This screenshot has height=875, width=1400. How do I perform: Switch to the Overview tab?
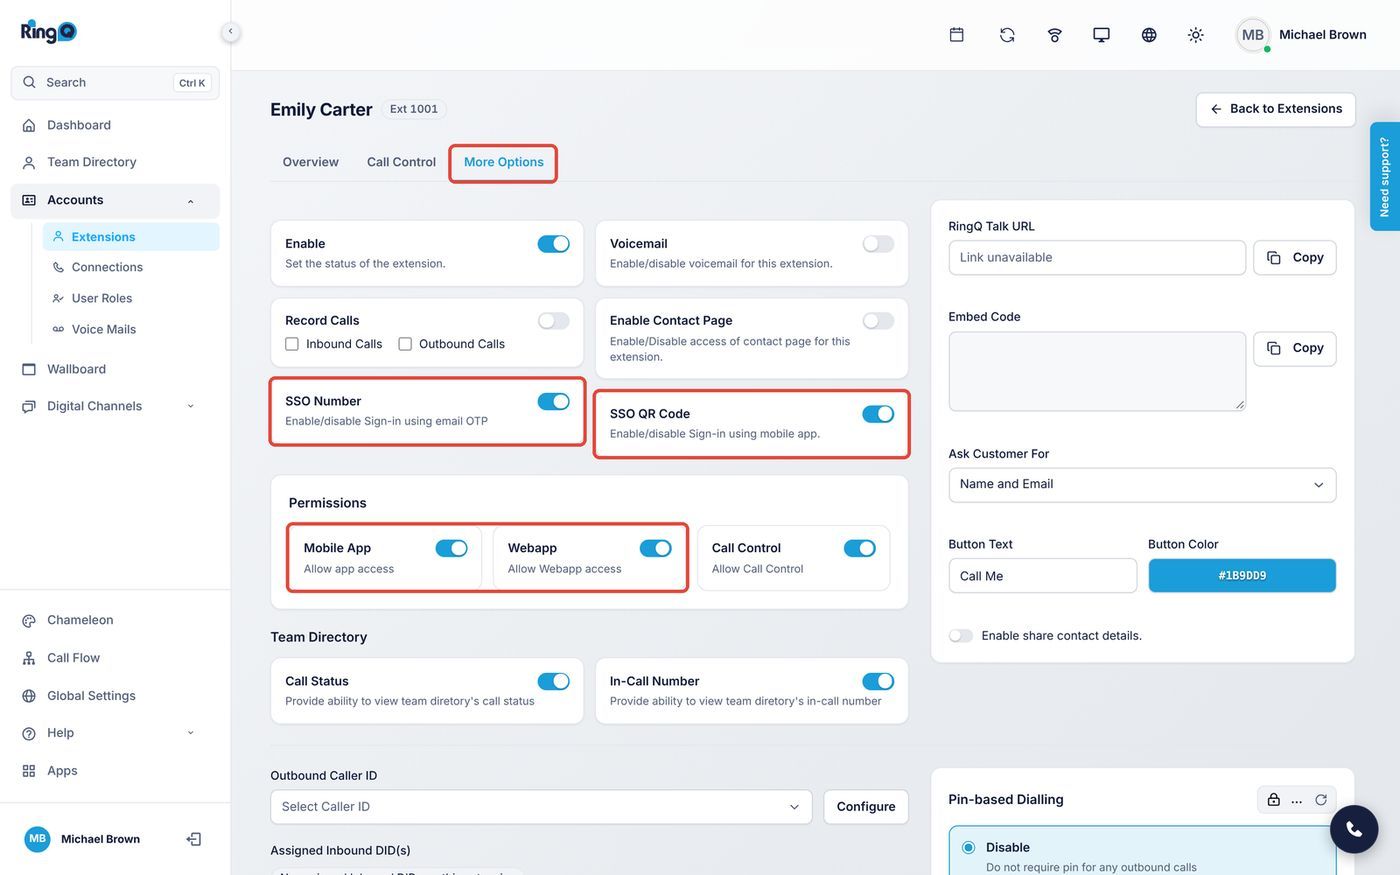click(310, 162)
